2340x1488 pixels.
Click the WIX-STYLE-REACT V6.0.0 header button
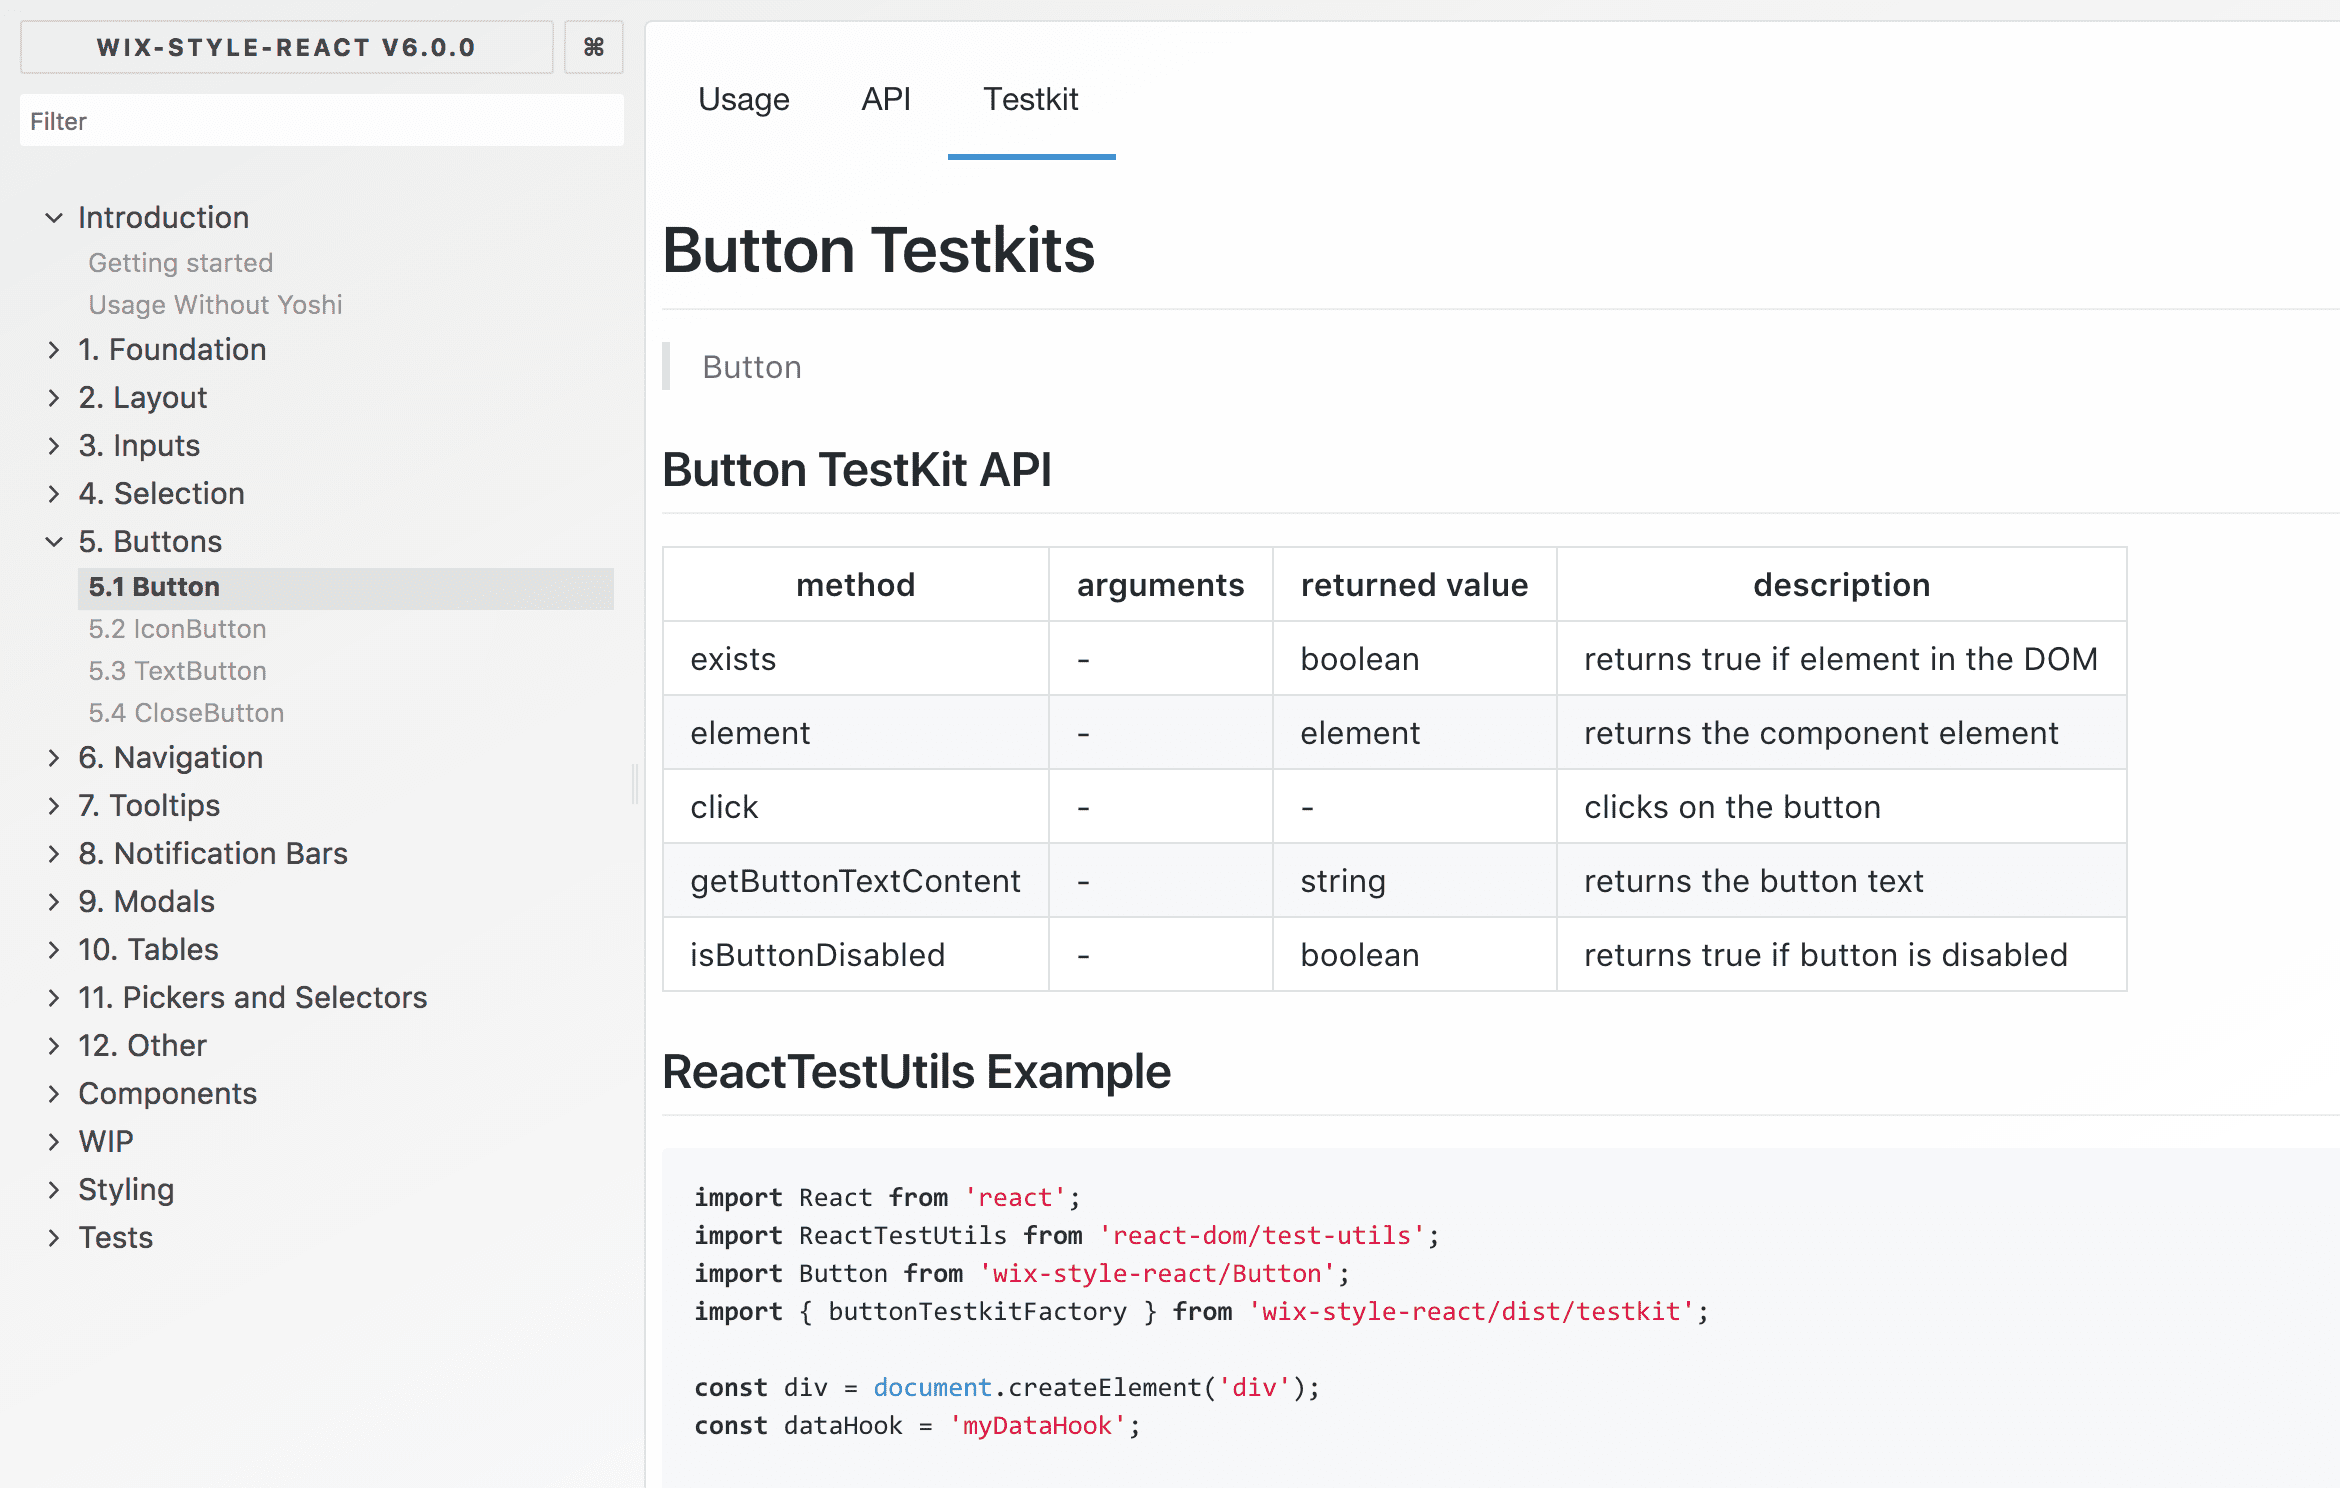[286, 47]
